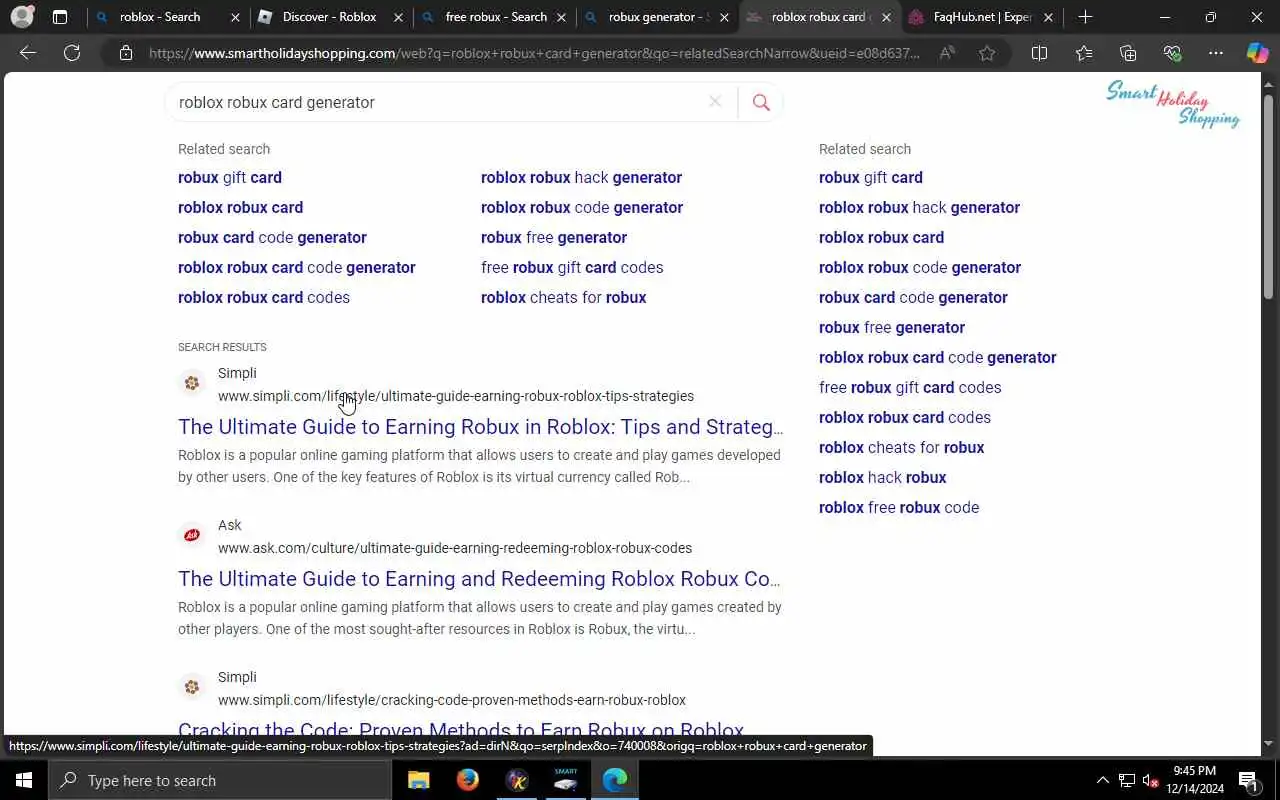Open sidebar 'robux free generator' link
The image size is (1280, 800).
892,327
